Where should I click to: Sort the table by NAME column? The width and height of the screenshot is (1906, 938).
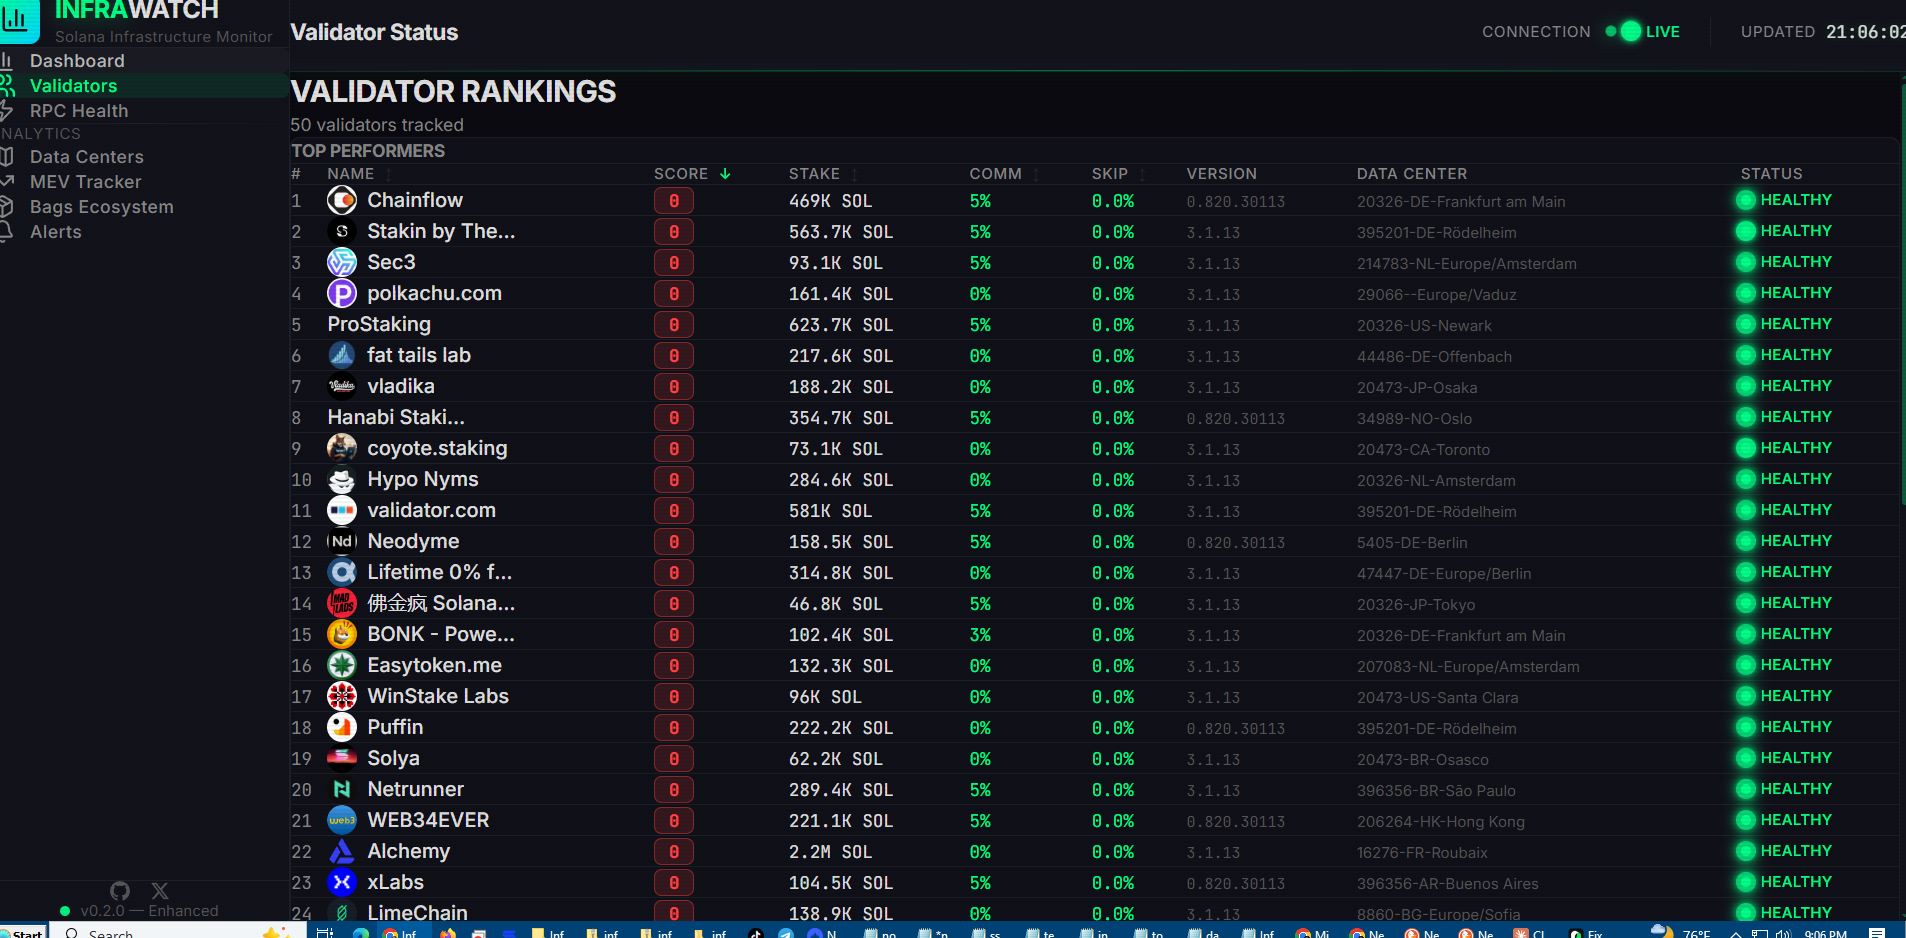click(359, 174)
